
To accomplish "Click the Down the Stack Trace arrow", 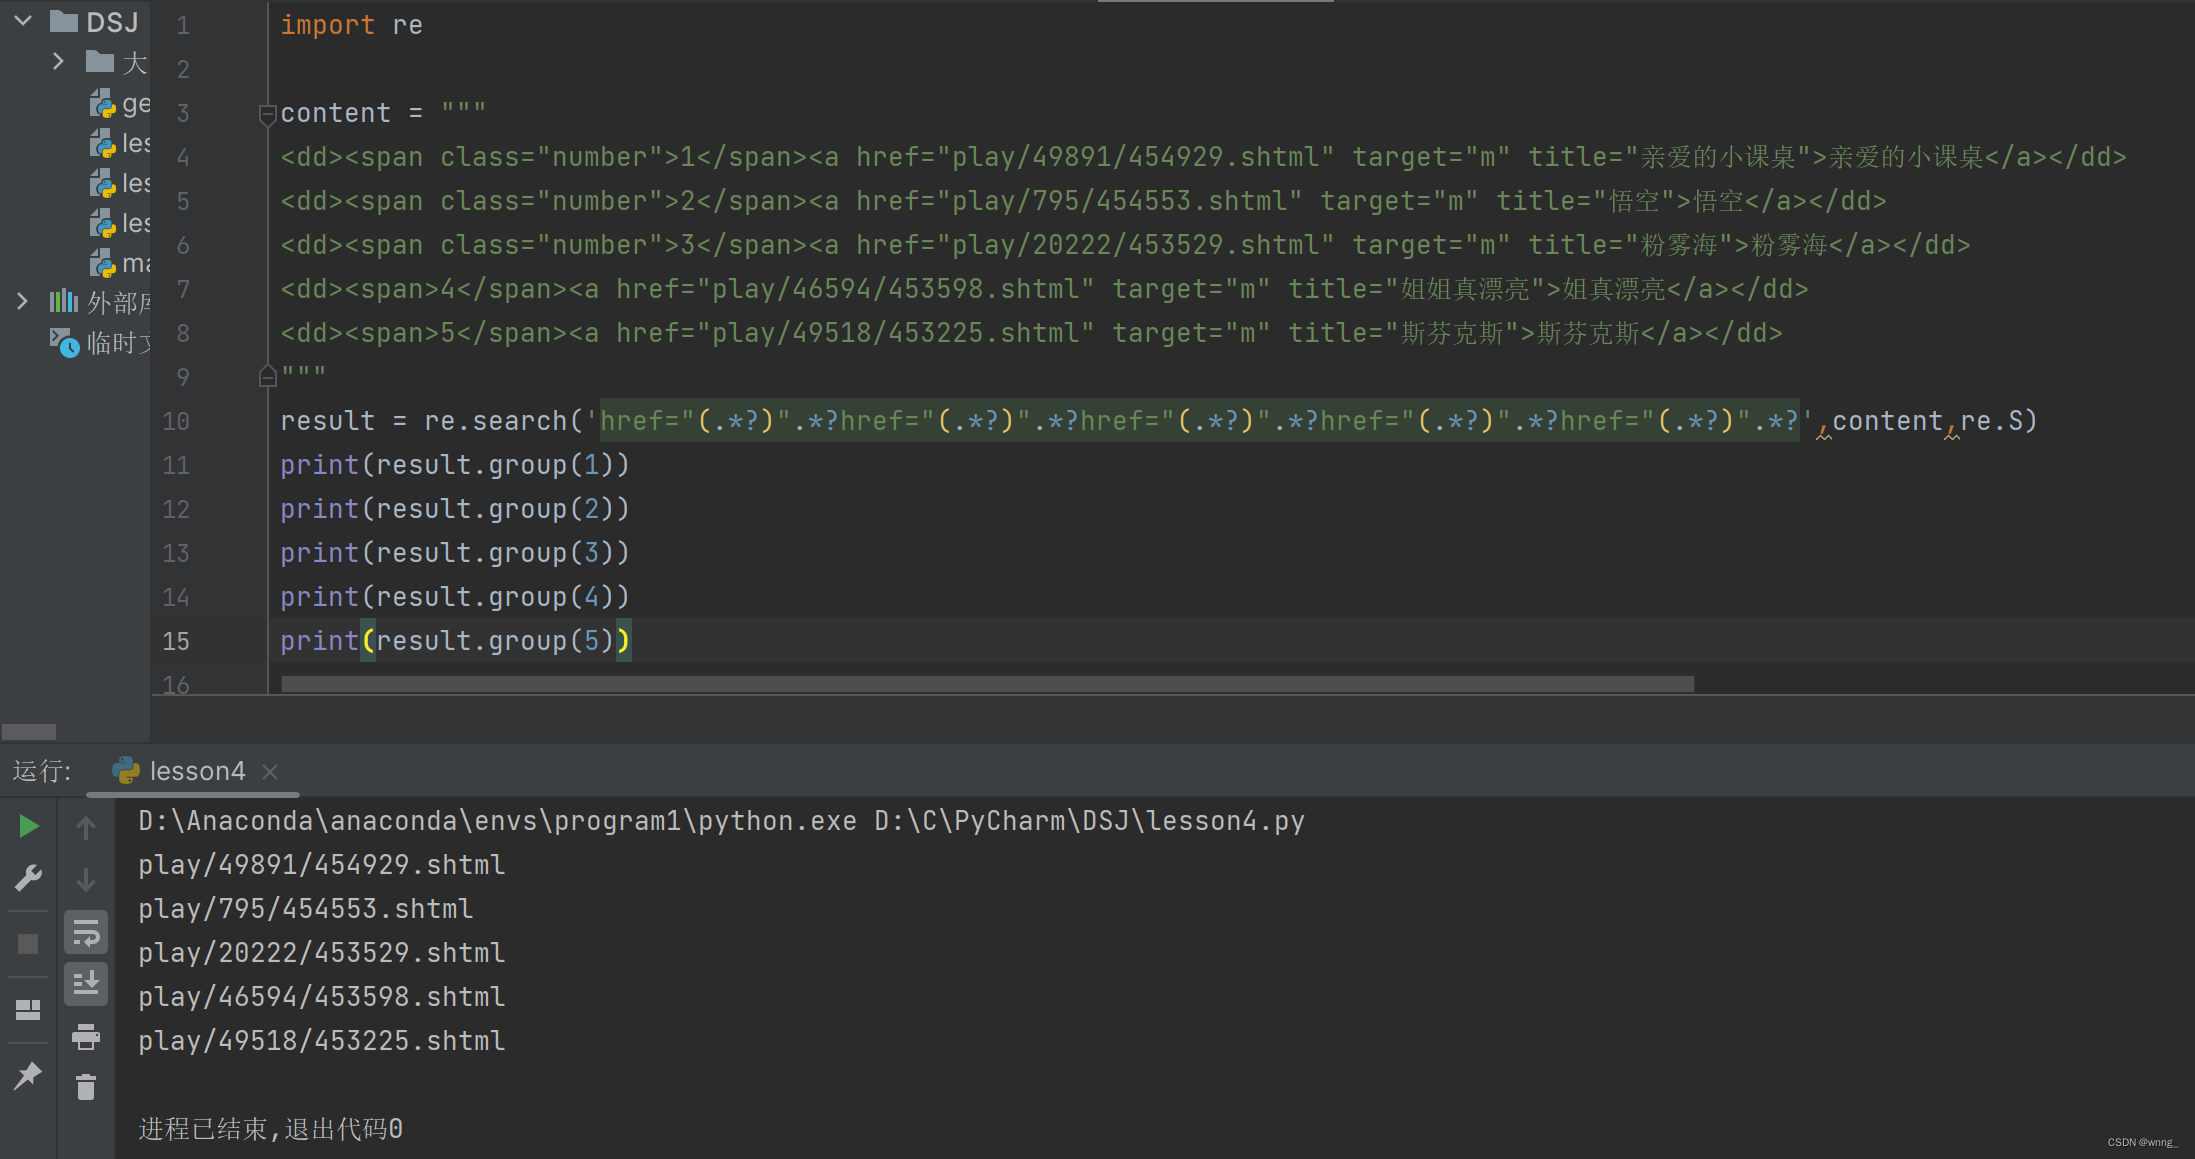I will click(86, 880).
